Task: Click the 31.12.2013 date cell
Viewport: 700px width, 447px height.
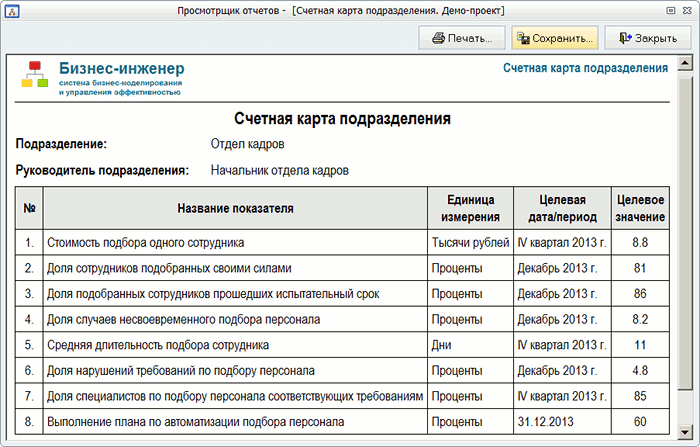Action: (562, 422)
